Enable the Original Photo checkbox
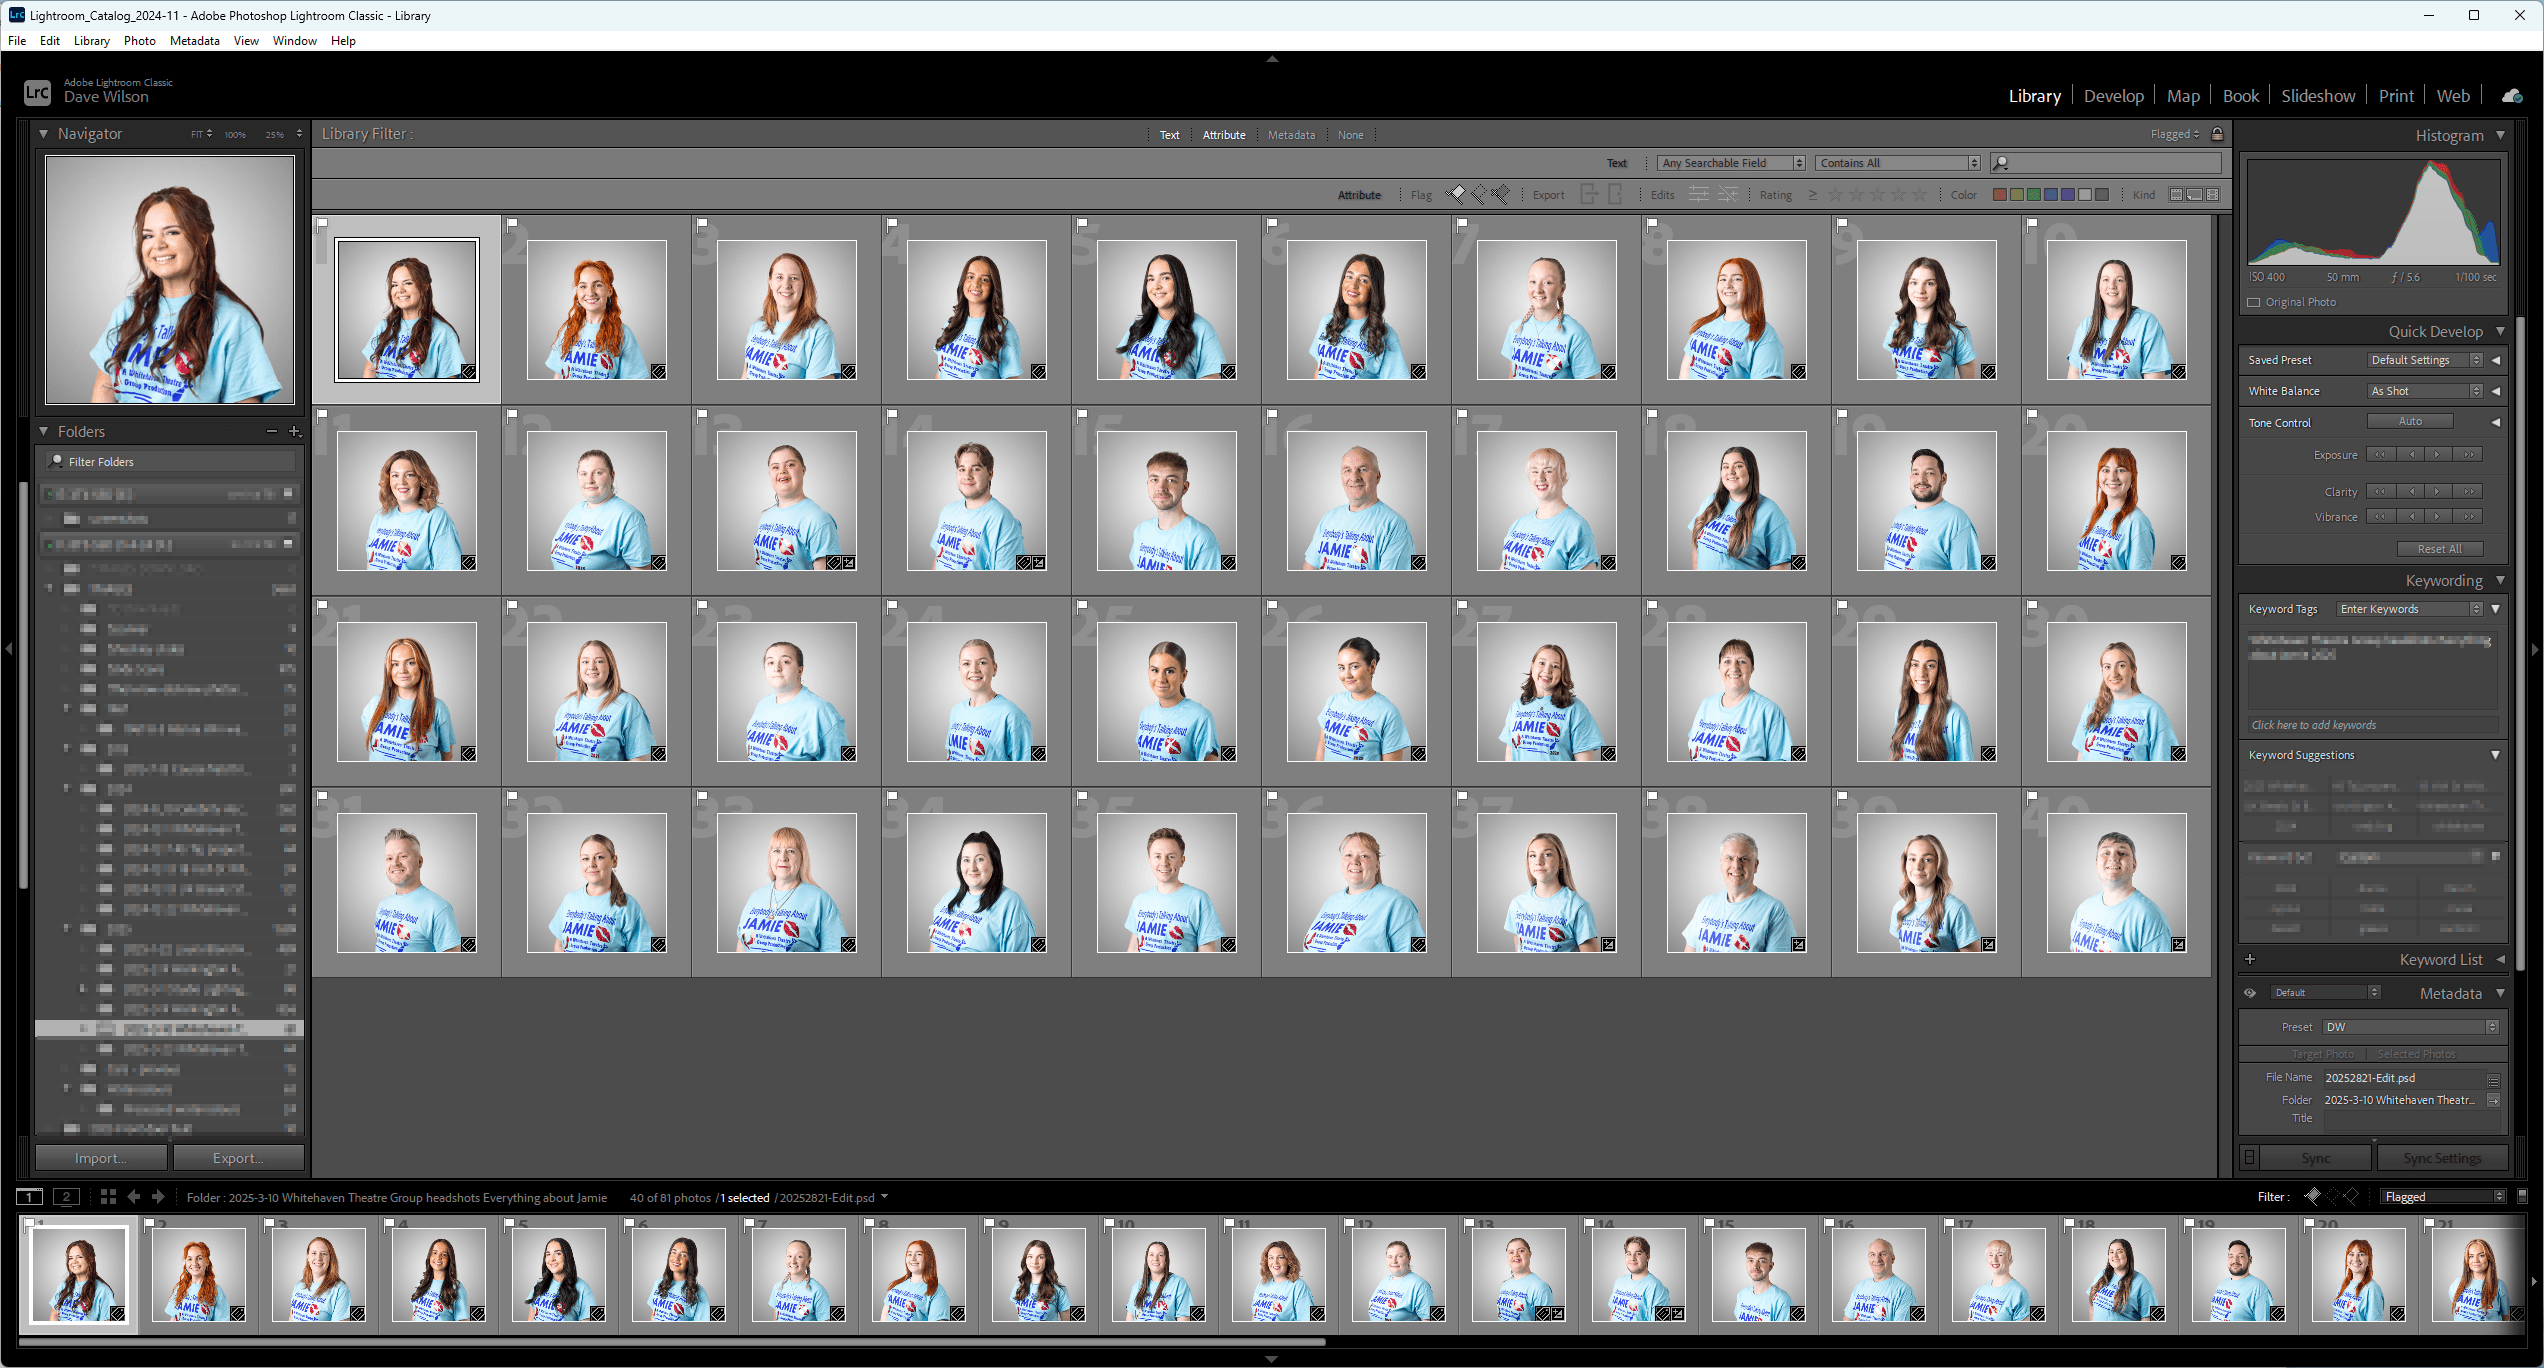 click(x=2254, y=302)
